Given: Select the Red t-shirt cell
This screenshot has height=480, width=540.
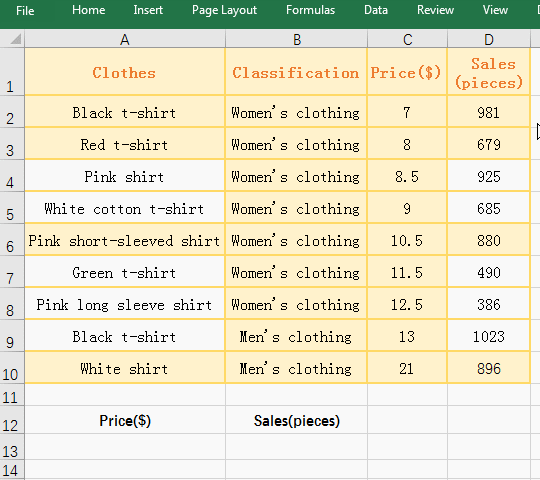Looking at the screenshot, I should [125, 144].
